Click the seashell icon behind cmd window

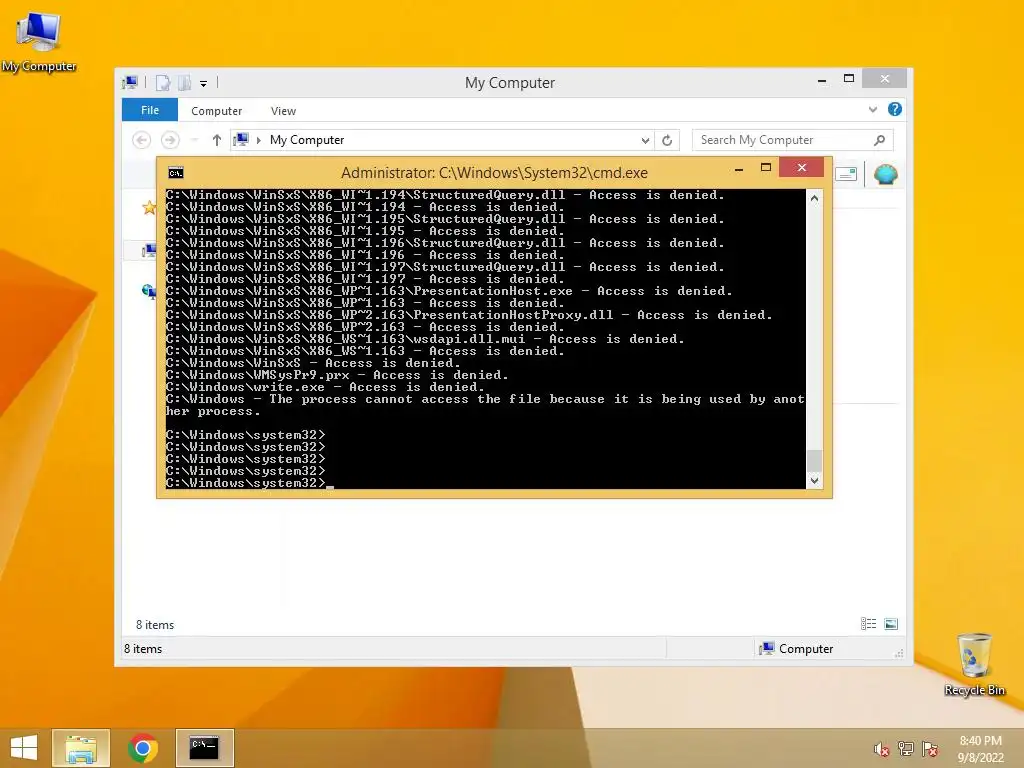[886, 174]
